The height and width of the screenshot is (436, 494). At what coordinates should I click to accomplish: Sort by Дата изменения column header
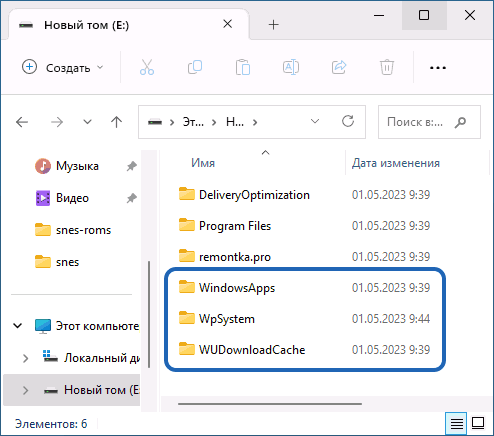point(396,163)
